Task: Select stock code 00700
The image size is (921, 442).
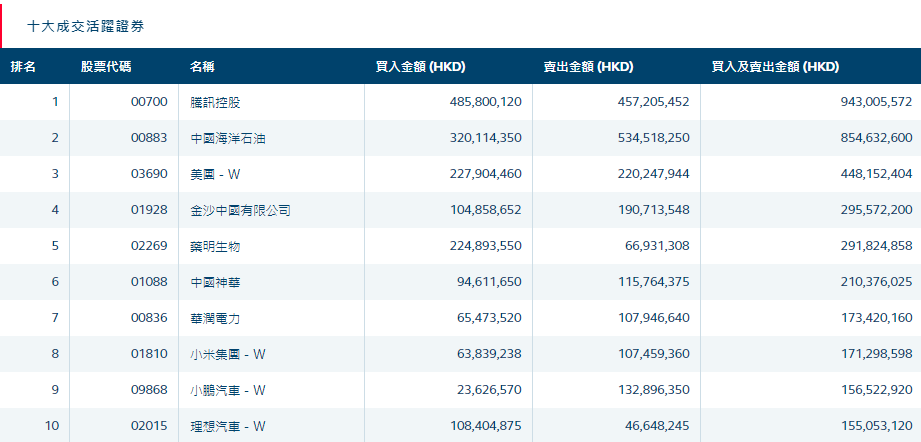Action: point(149,102)
